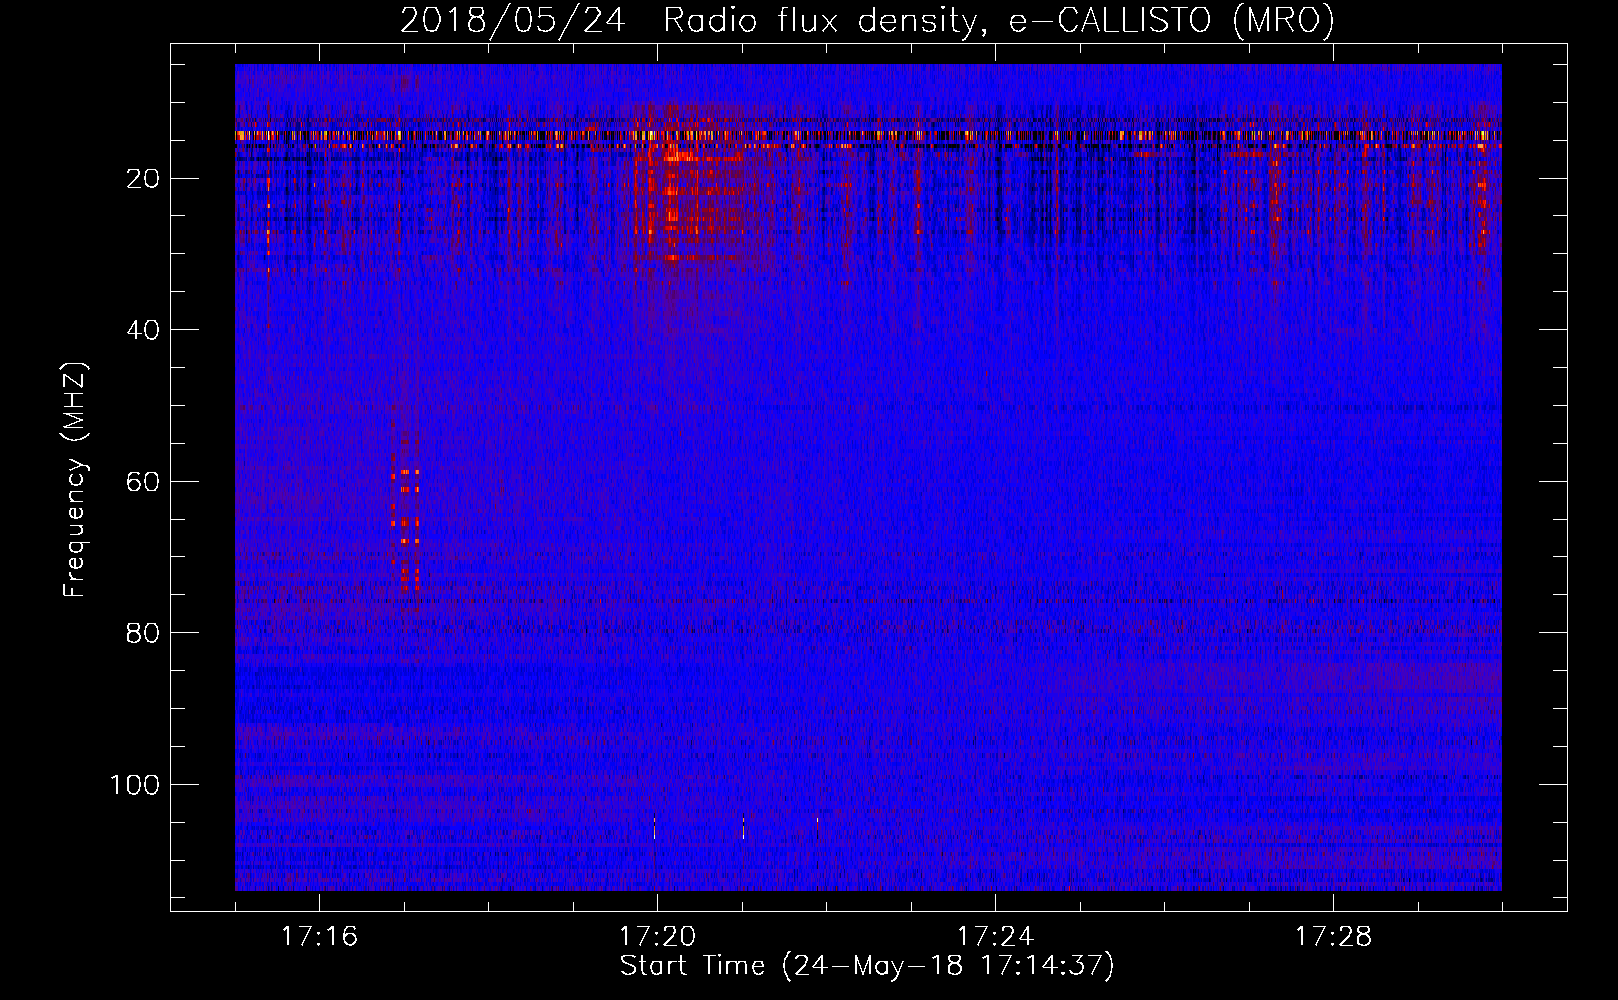The width and height of the screenshot is (1618, 1000).
Task: Click the y-axis tick label '40'
Action: pyautogui.click(x=144, y=330)
